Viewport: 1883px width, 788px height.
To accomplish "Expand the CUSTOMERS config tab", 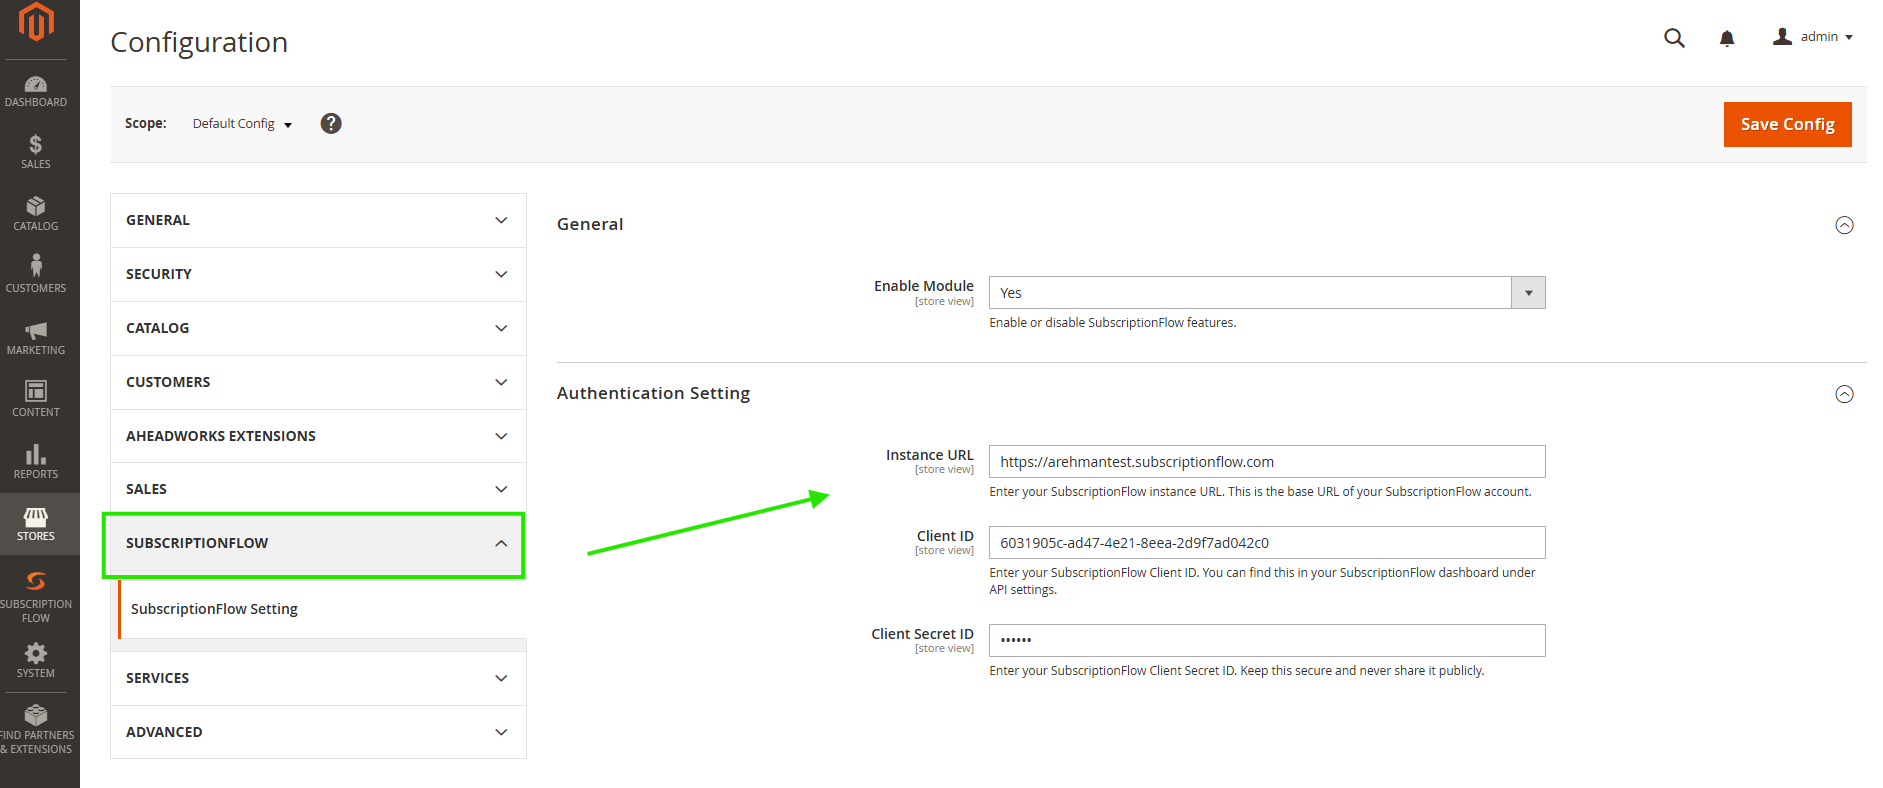I will point(318,382).
